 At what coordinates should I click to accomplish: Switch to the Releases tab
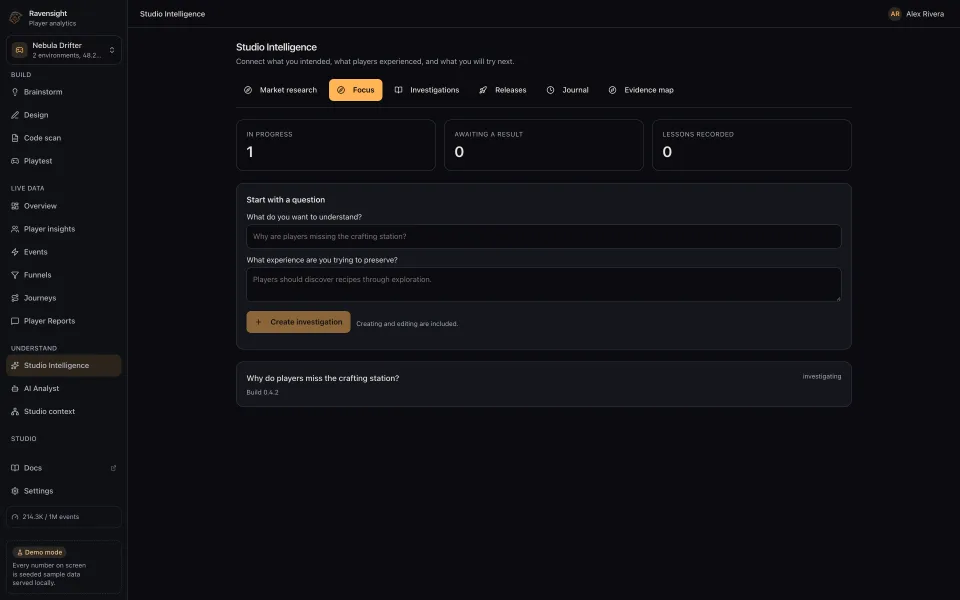[x=503, y=90]
